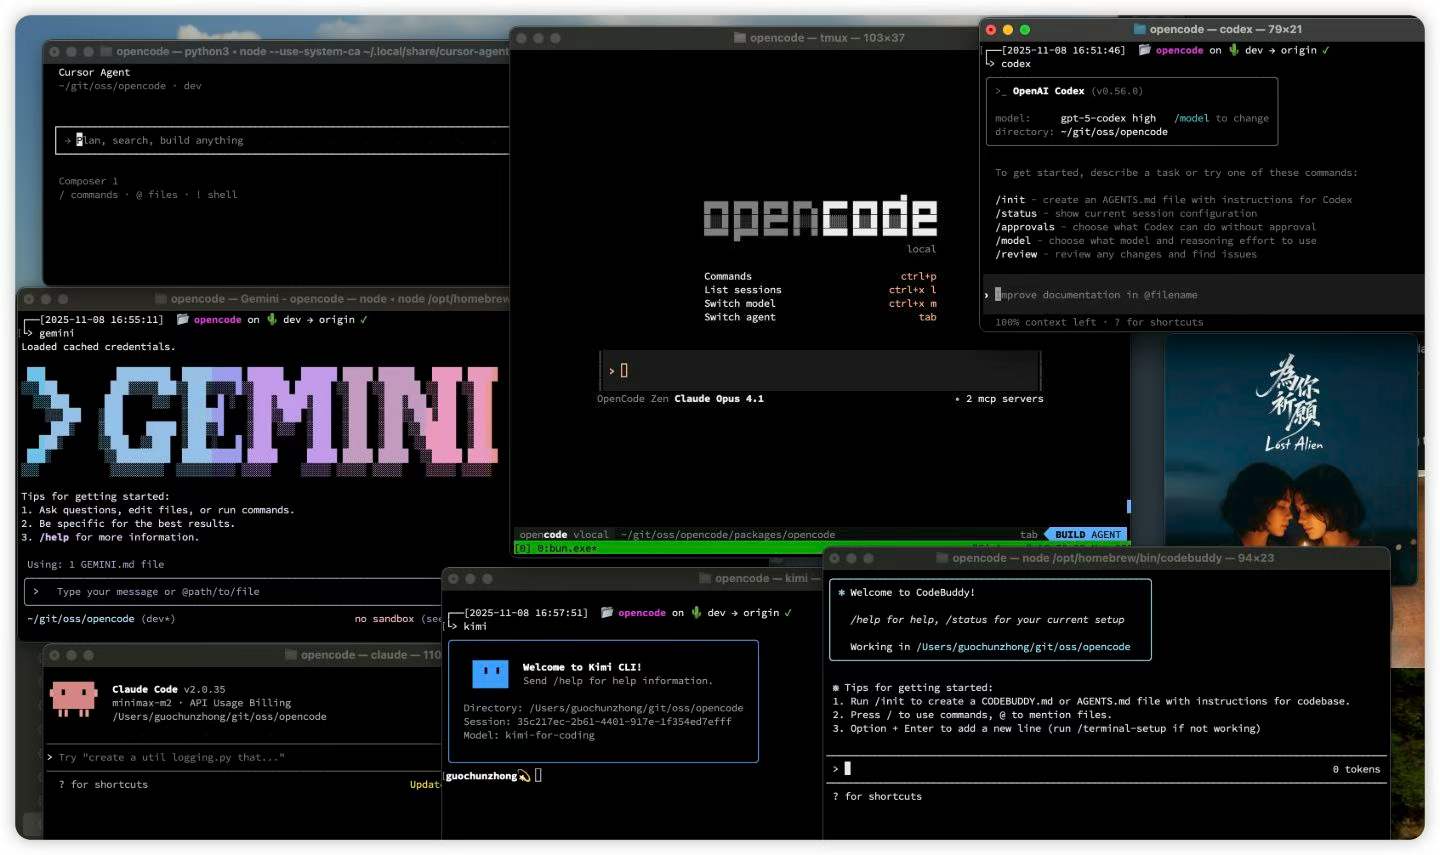Viewport: 1440px width, 855px height.
Task: Click the '/review' command in the Codex list
Action: (1016, 255)
